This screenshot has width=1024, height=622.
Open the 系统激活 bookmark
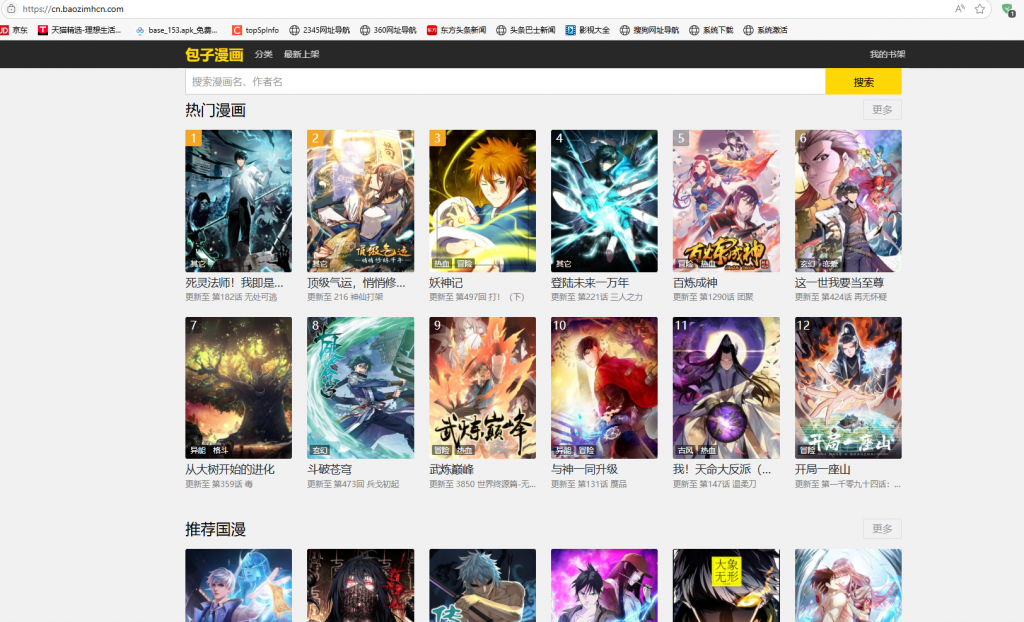click(x=765, y=30)
